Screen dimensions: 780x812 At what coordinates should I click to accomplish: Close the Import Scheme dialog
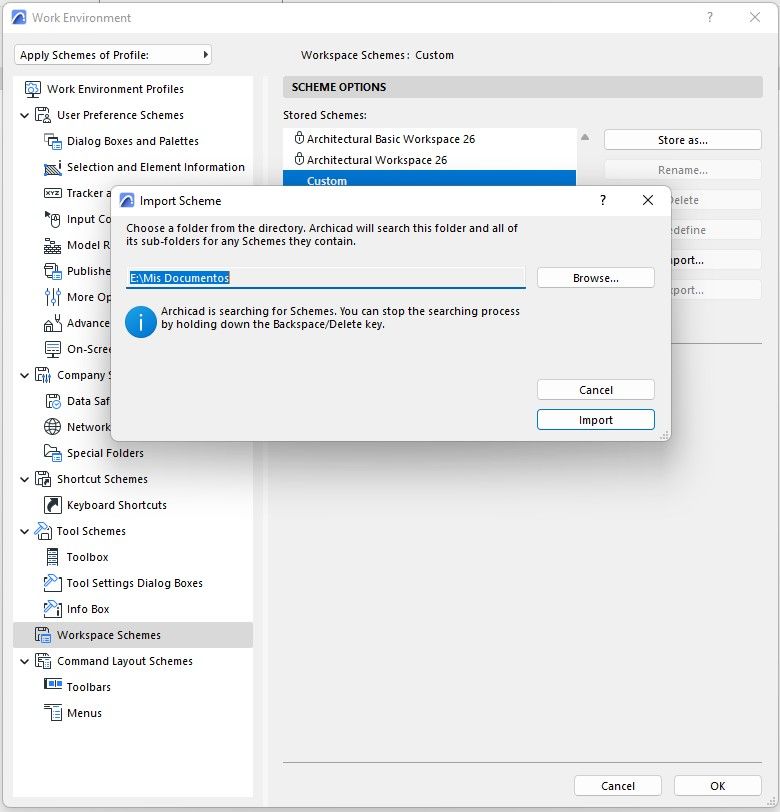pos(647,200)
